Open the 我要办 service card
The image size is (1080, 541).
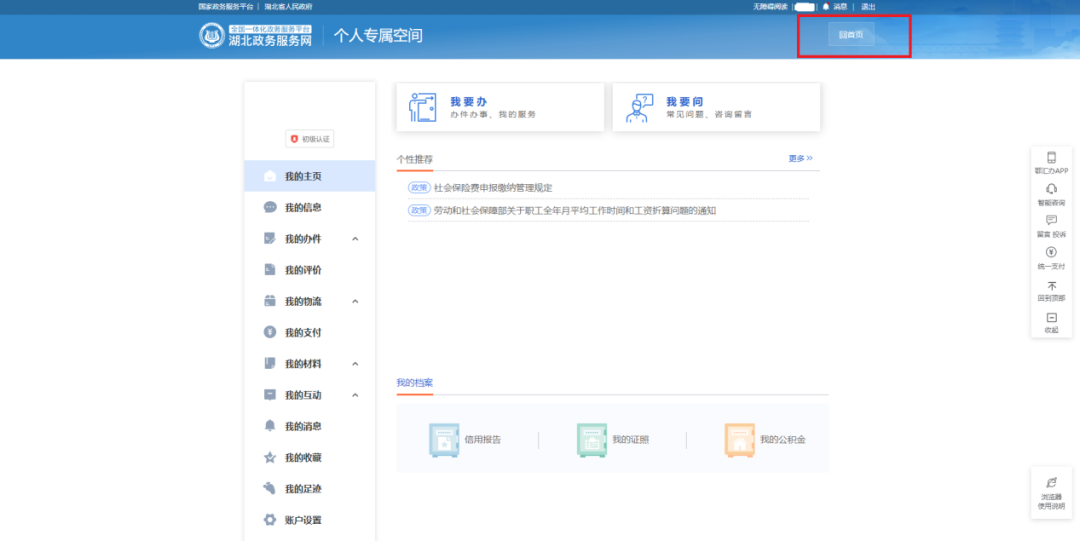pos(500,108)
